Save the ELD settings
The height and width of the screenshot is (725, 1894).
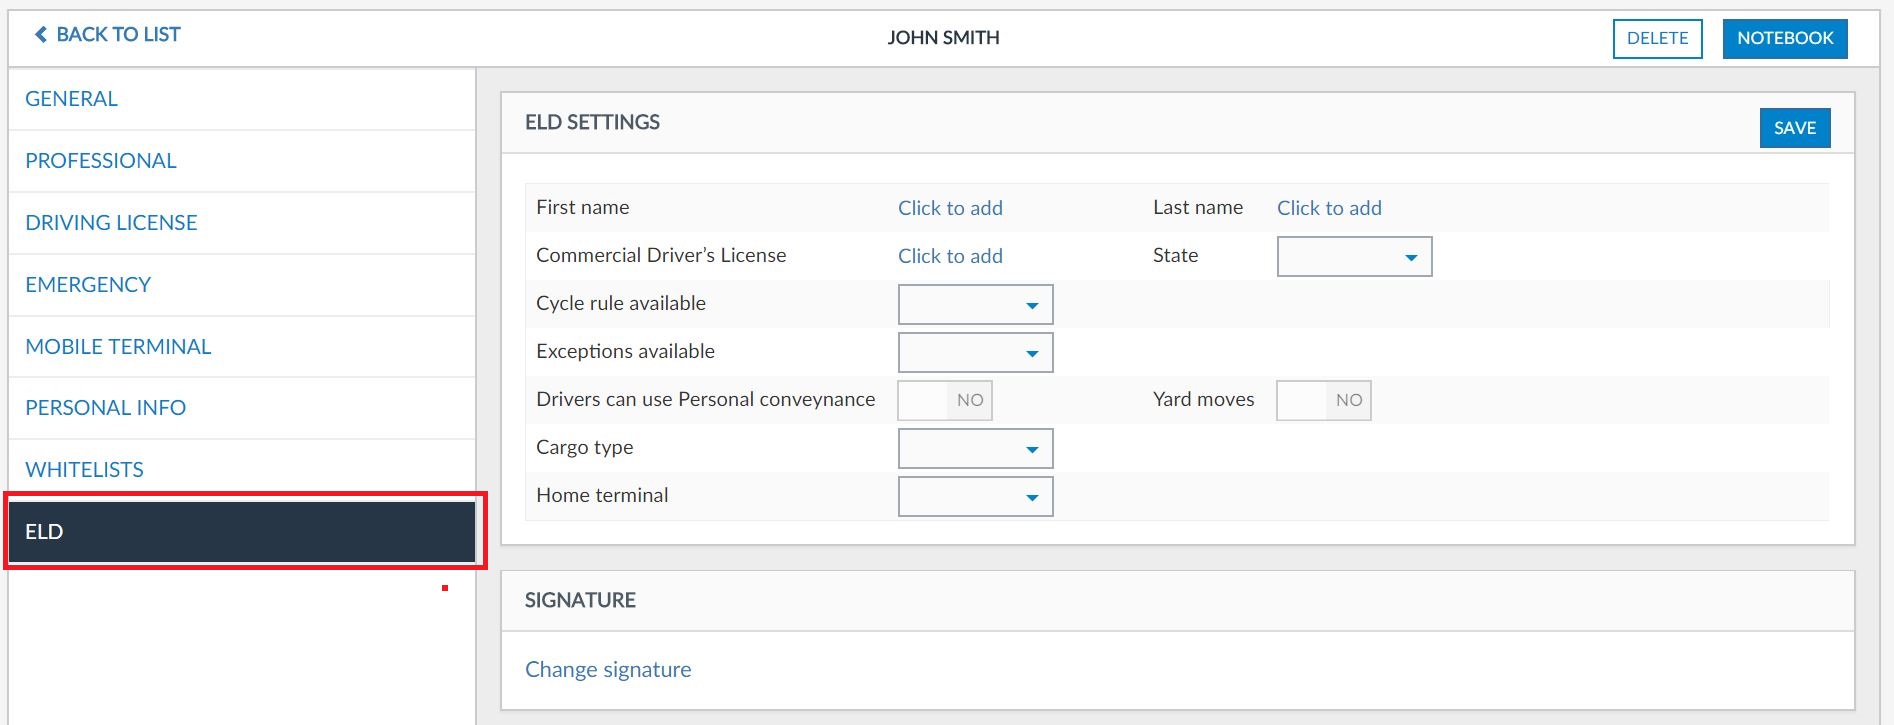pyautogui.click(x=1794, y=128)
